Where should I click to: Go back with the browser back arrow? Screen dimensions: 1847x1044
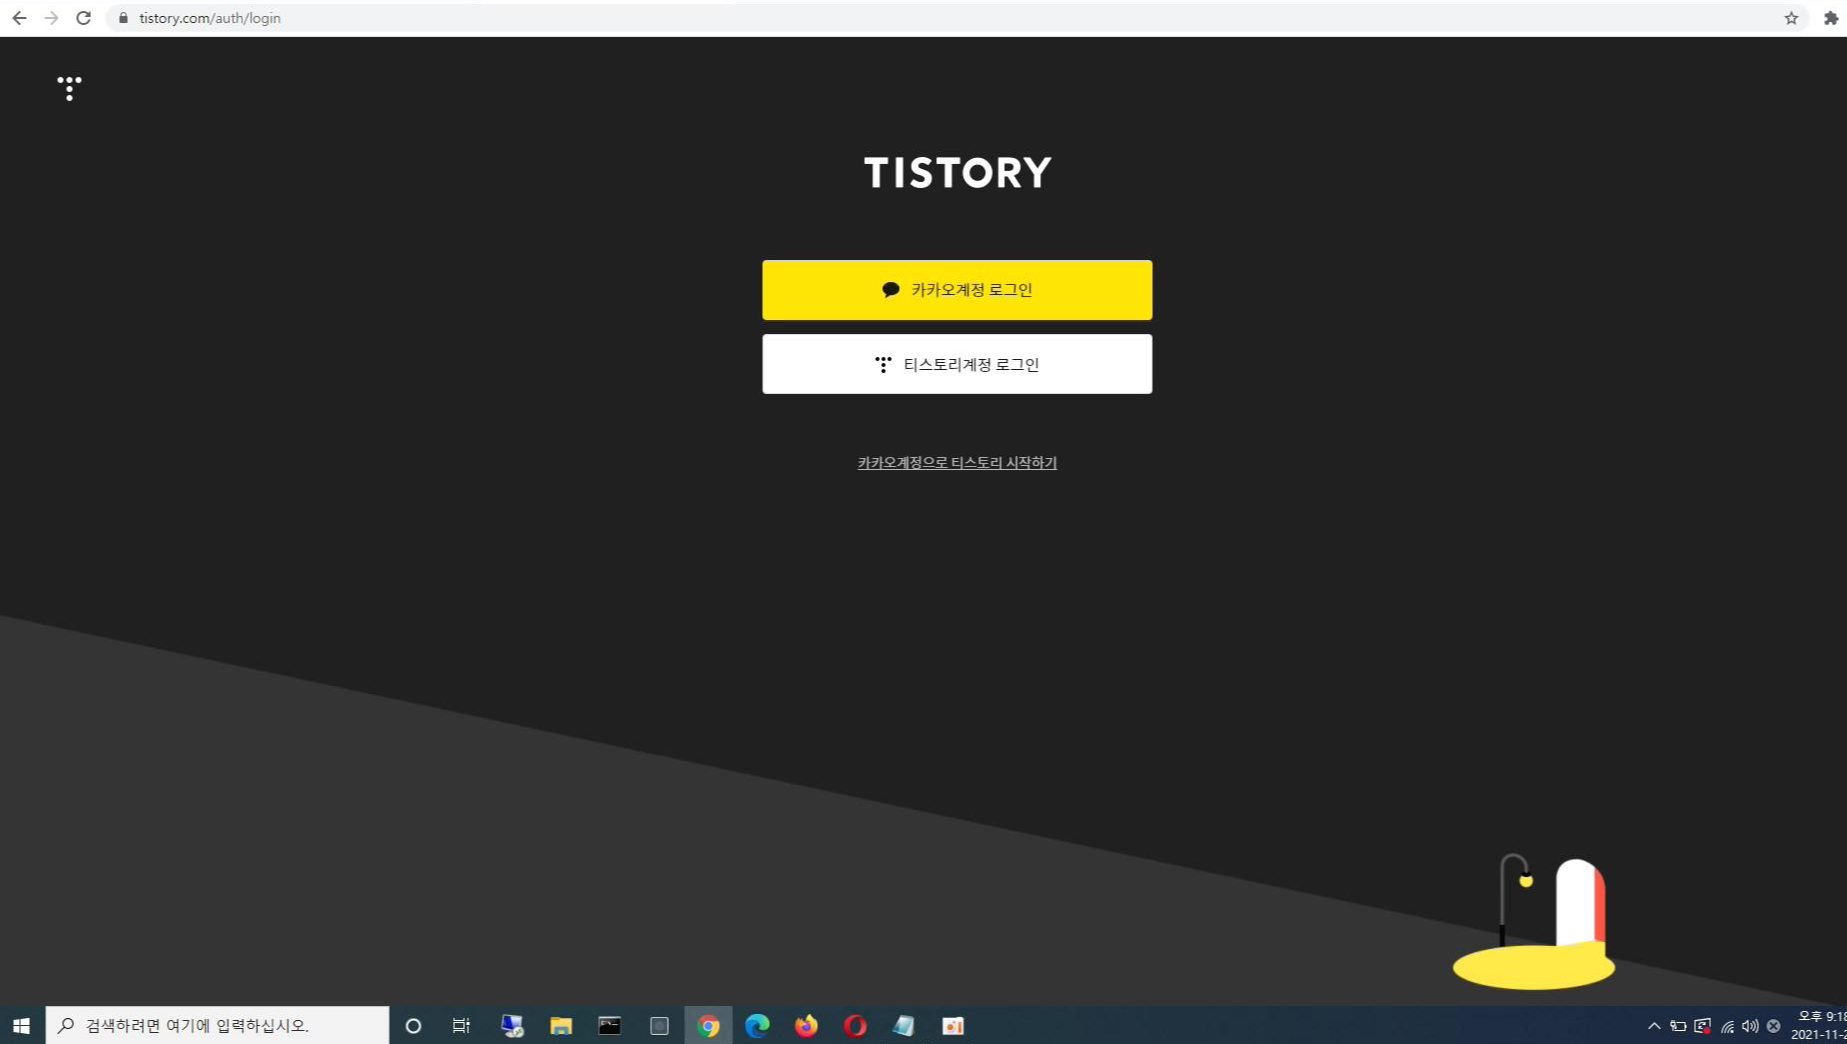click(19, 18)
